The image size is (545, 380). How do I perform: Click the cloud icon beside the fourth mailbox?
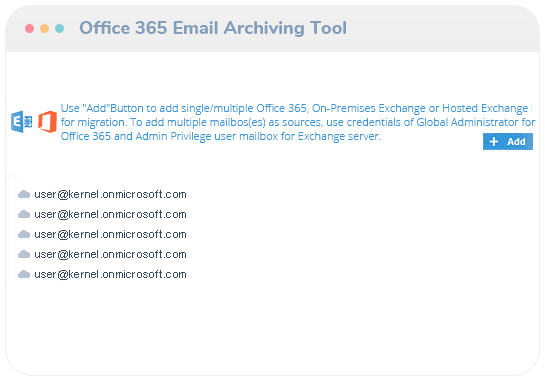[24, 254]
